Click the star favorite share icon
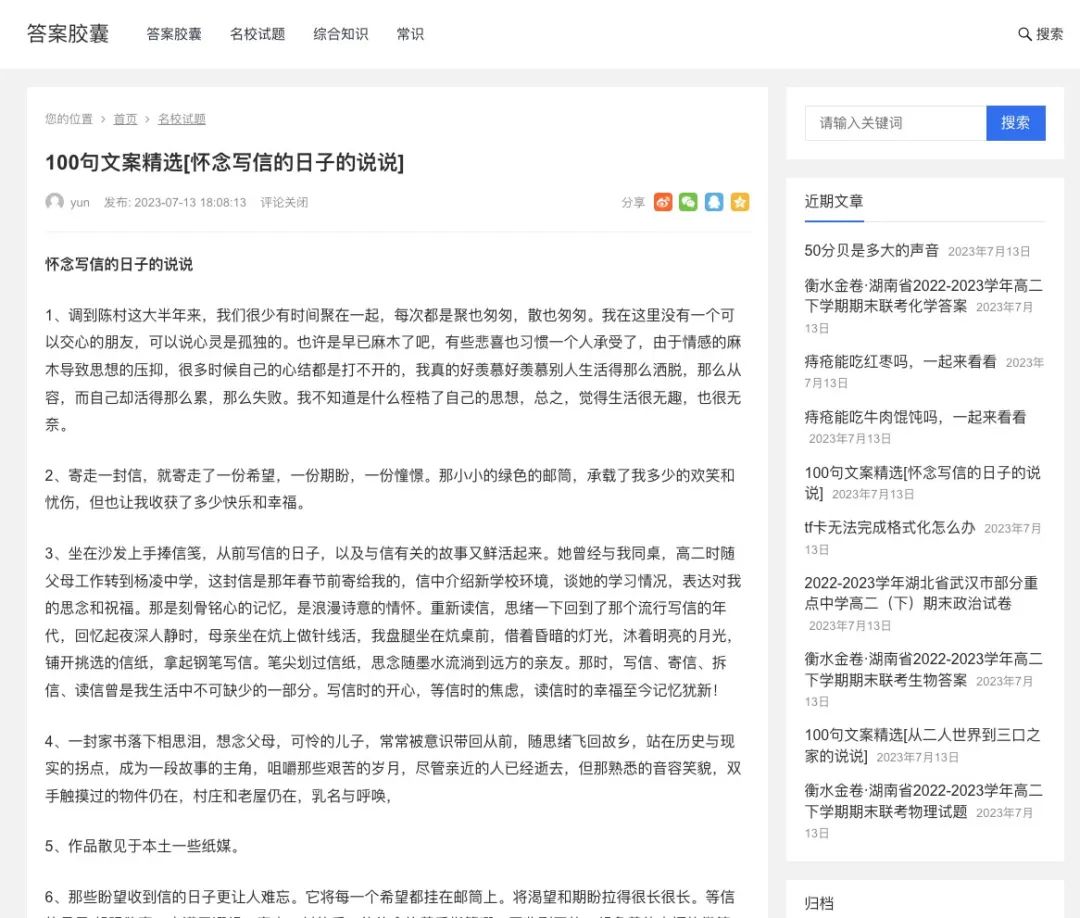 click(739, 202)
